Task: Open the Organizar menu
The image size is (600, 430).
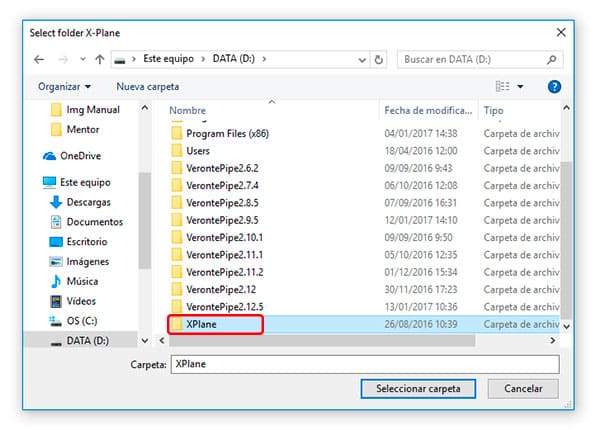Action: (64, 86)
